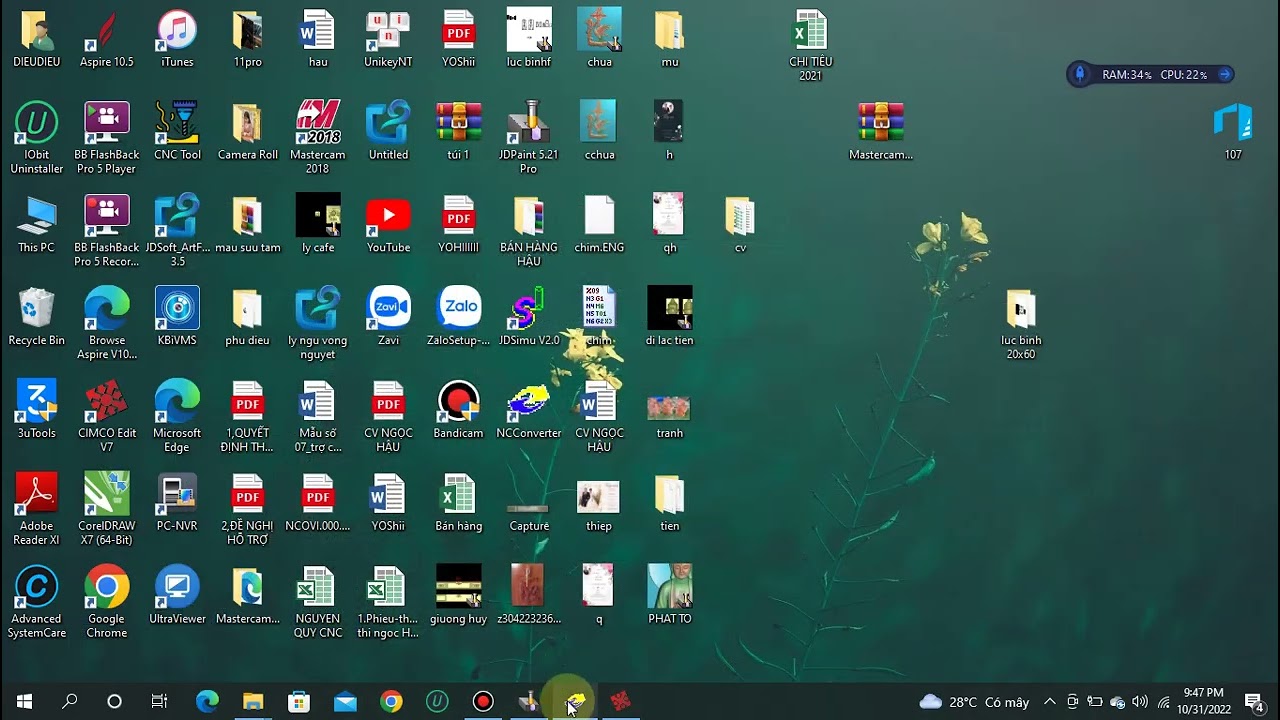Launch IObit Uninstaller shortcut
1280x720 pixels.
36,138
